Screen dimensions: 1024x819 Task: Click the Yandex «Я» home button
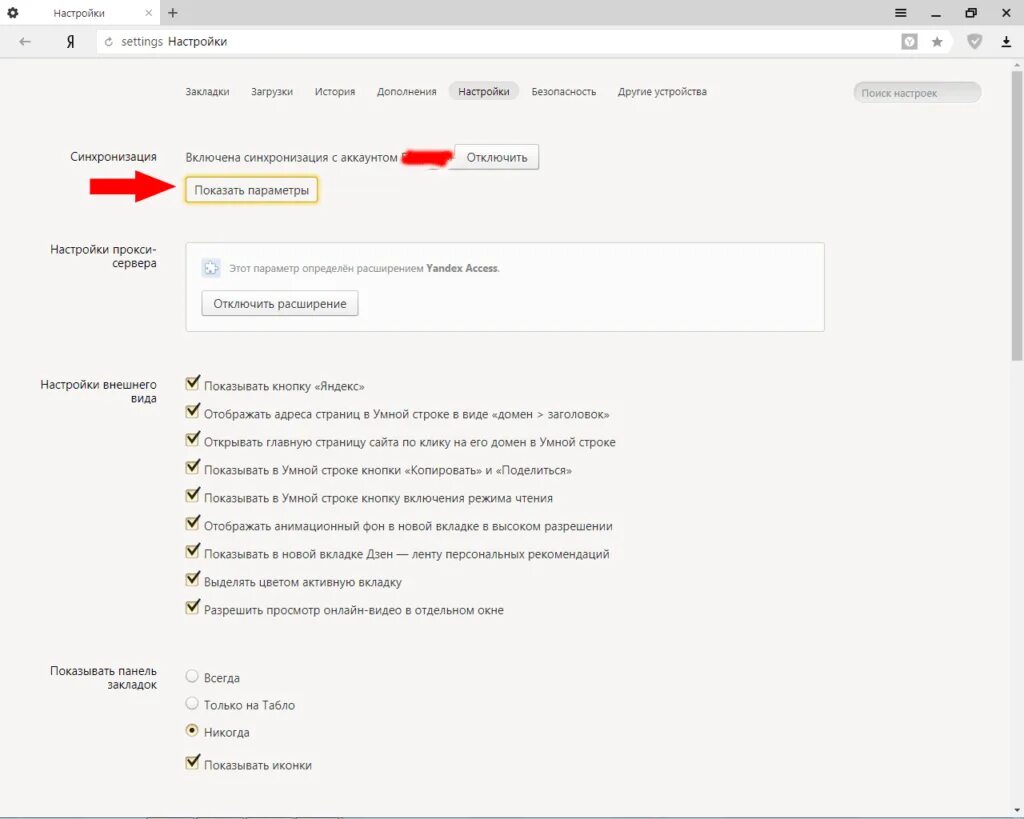pyautogui.click(x=70, y=41)
